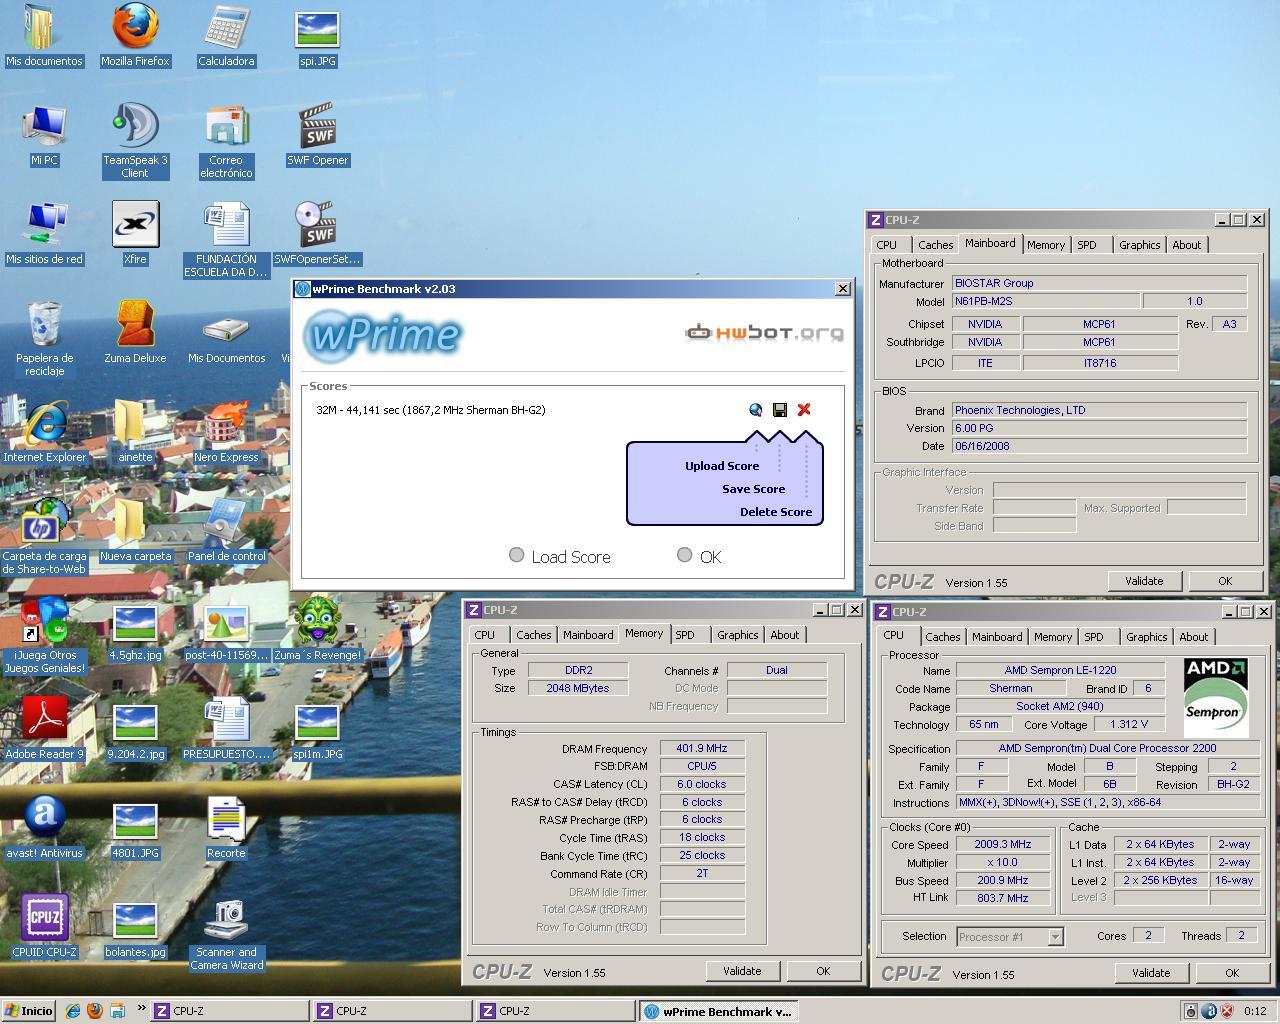Click the hwbot.org logo in wPrime
This screenshot has height=1024, width=1280.
[x=764, y=333]
